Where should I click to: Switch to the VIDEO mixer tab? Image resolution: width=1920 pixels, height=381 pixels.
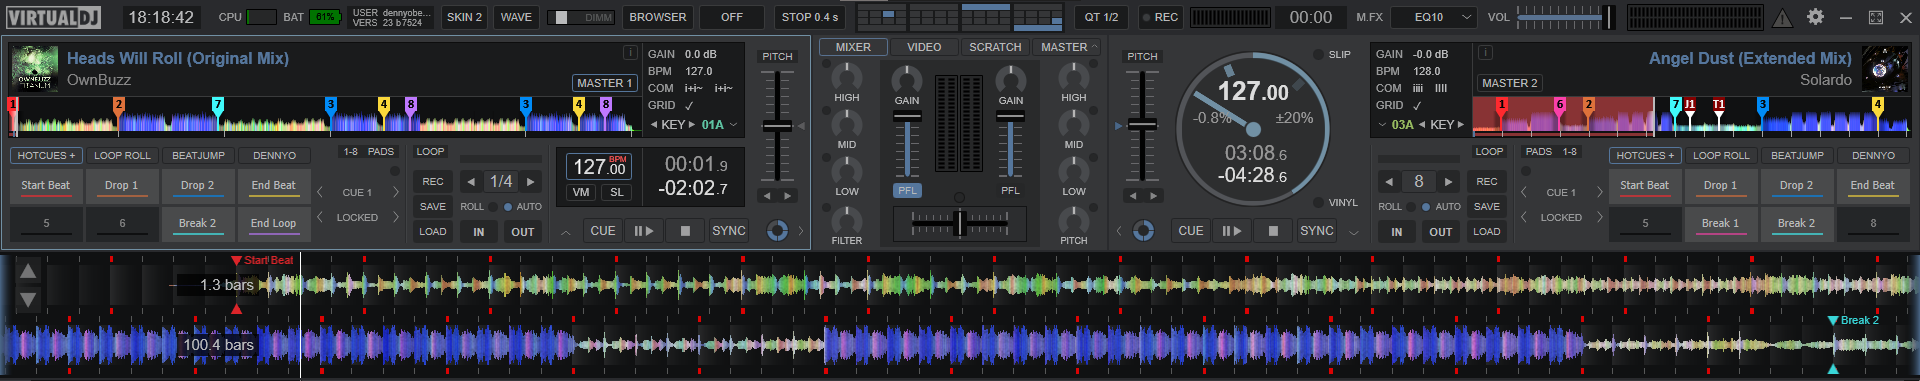pos(924,47)
